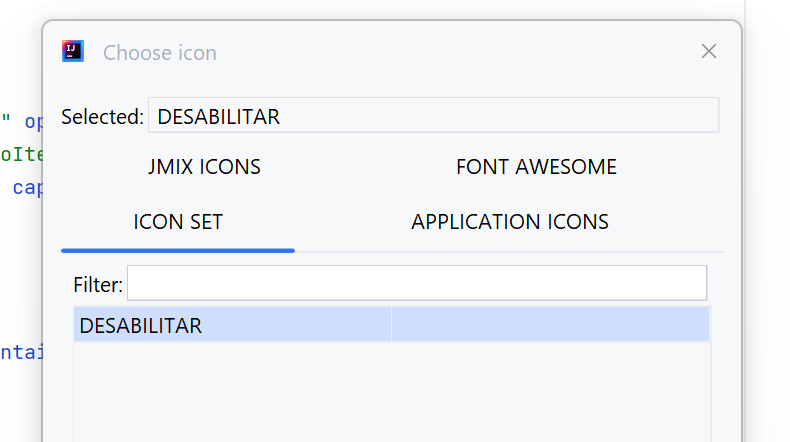Viewport: 790px width, 442px height.
Task: Switch to the JMIX ICONS tab
Action: [204, 167]
